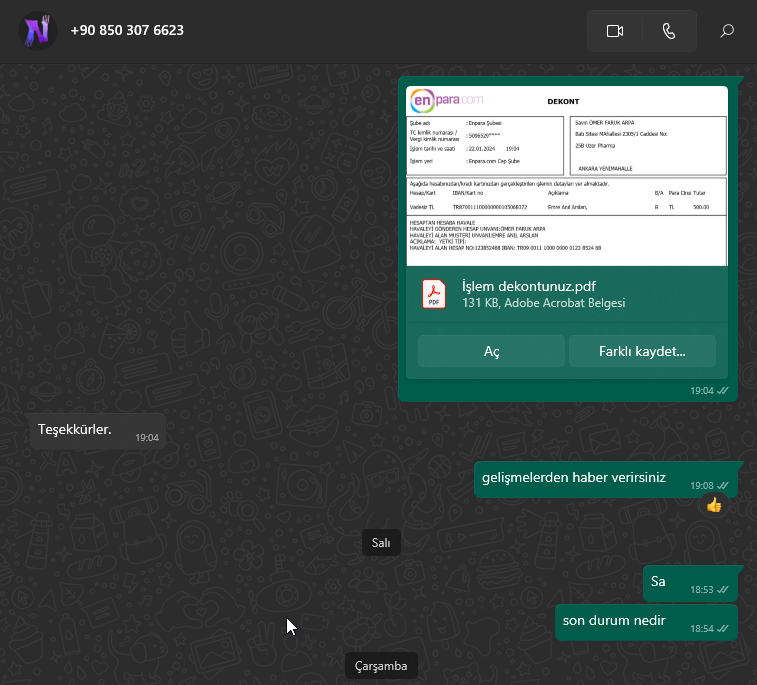The height and width of the screenshot is (685, 757).
Task: Open the thumbs-up reaction on message
Action: (714, 505)
